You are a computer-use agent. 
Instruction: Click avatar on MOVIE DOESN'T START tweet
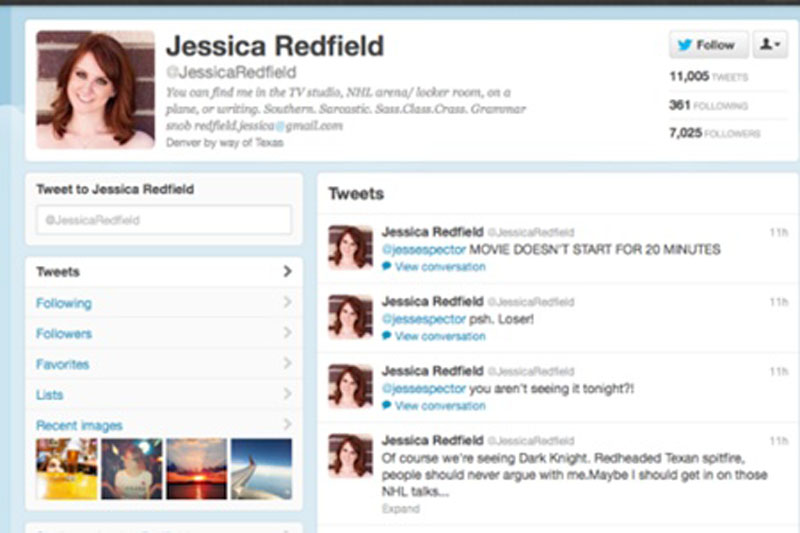(x=351, y=247)
